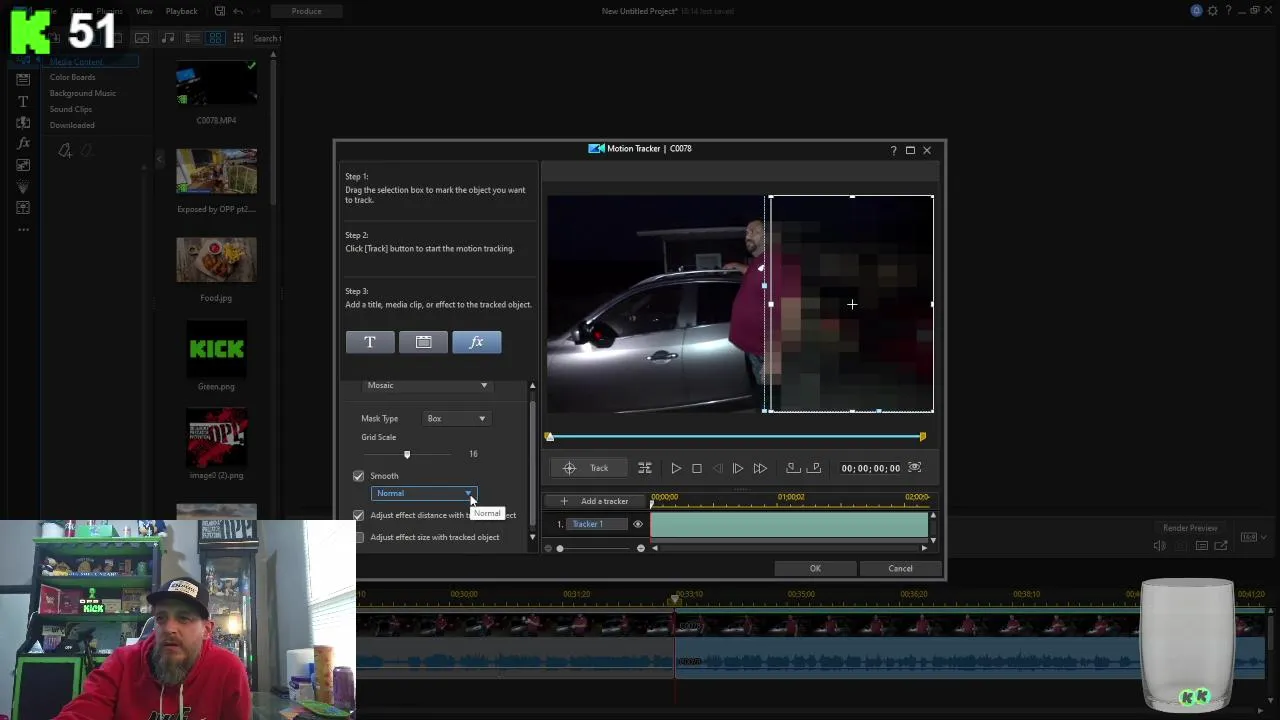Click the Tracker 1 green track clip

[x=789, y=525]
